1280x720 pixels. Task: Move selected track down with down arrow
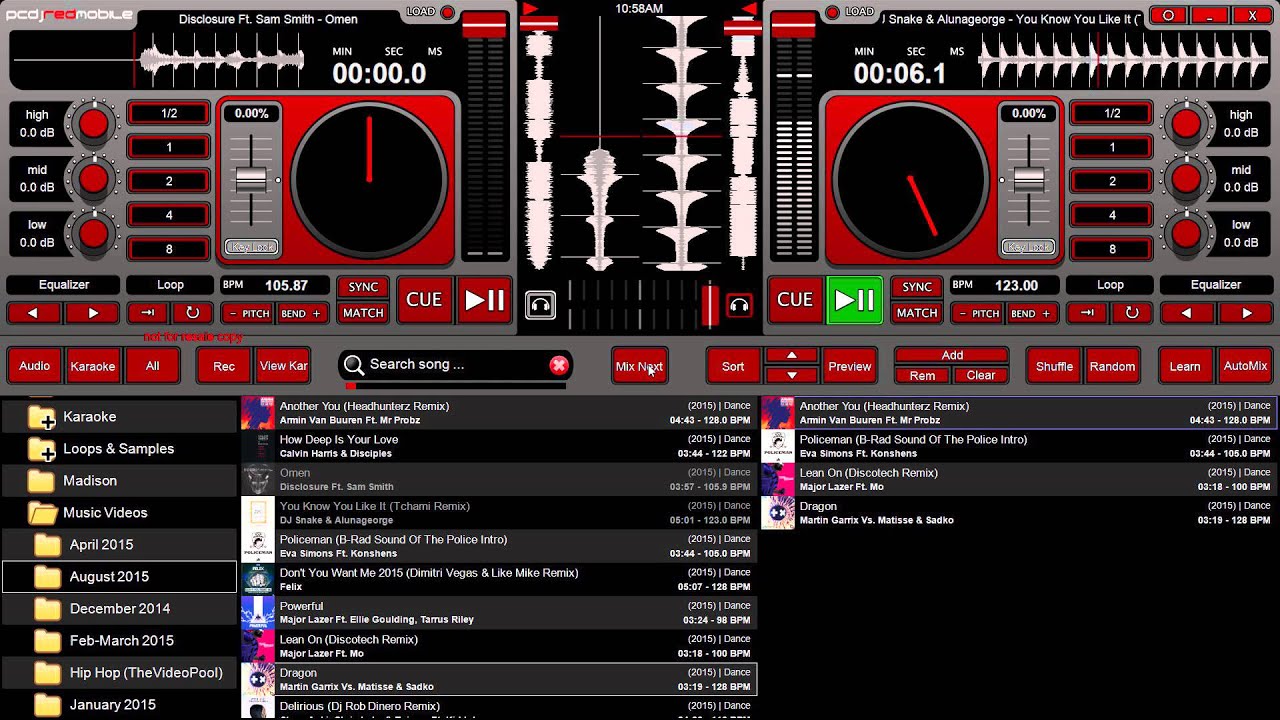point(791,375)
